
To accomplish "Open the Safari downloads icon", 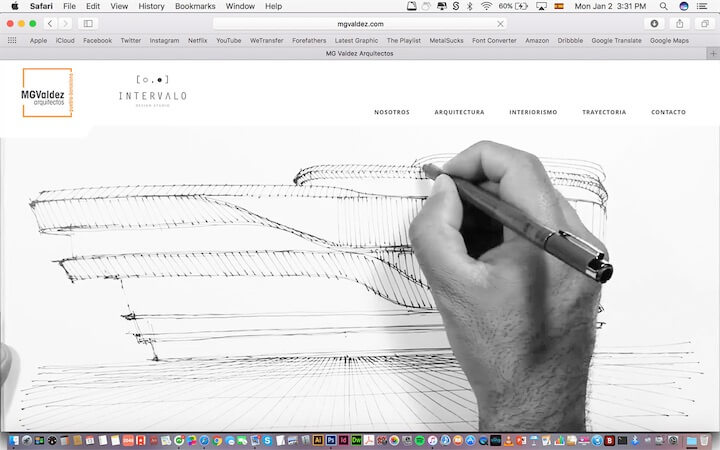I will (x=654, y=23).
